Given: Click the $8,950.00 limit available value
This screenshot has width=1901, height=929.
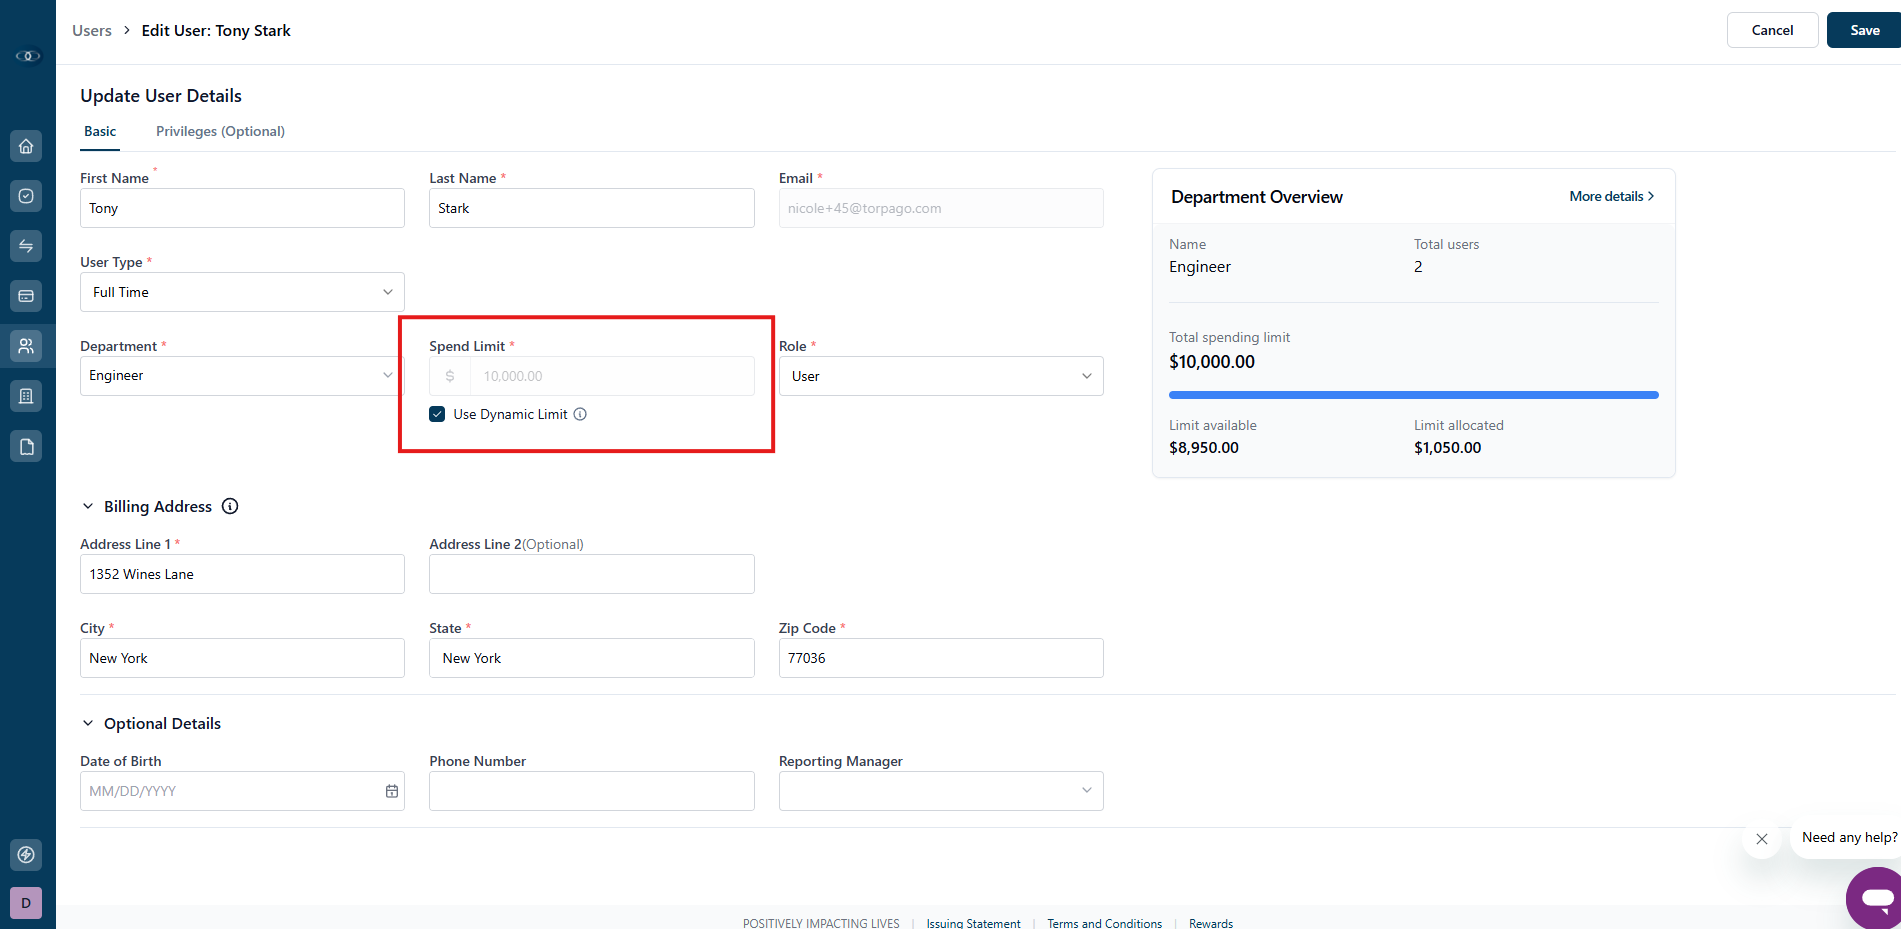Looking at the screenshot, I should coord(1204,447).
